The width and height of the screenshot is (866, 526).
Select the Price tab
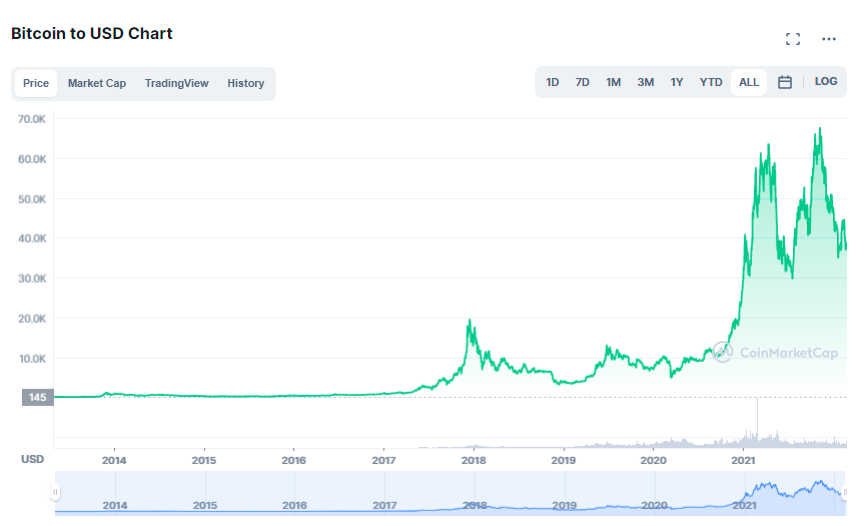tap(36, 83)
